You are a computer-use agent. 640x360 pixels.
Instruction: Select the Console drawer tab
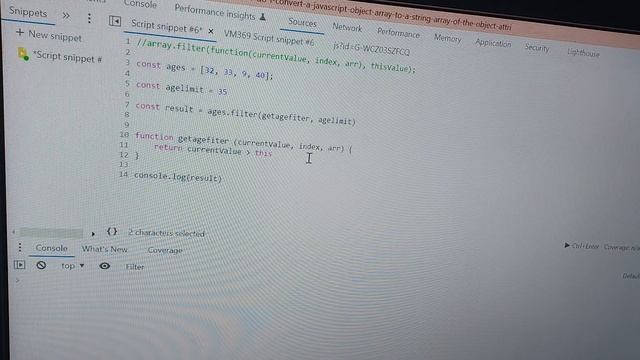tap(51, 248)
